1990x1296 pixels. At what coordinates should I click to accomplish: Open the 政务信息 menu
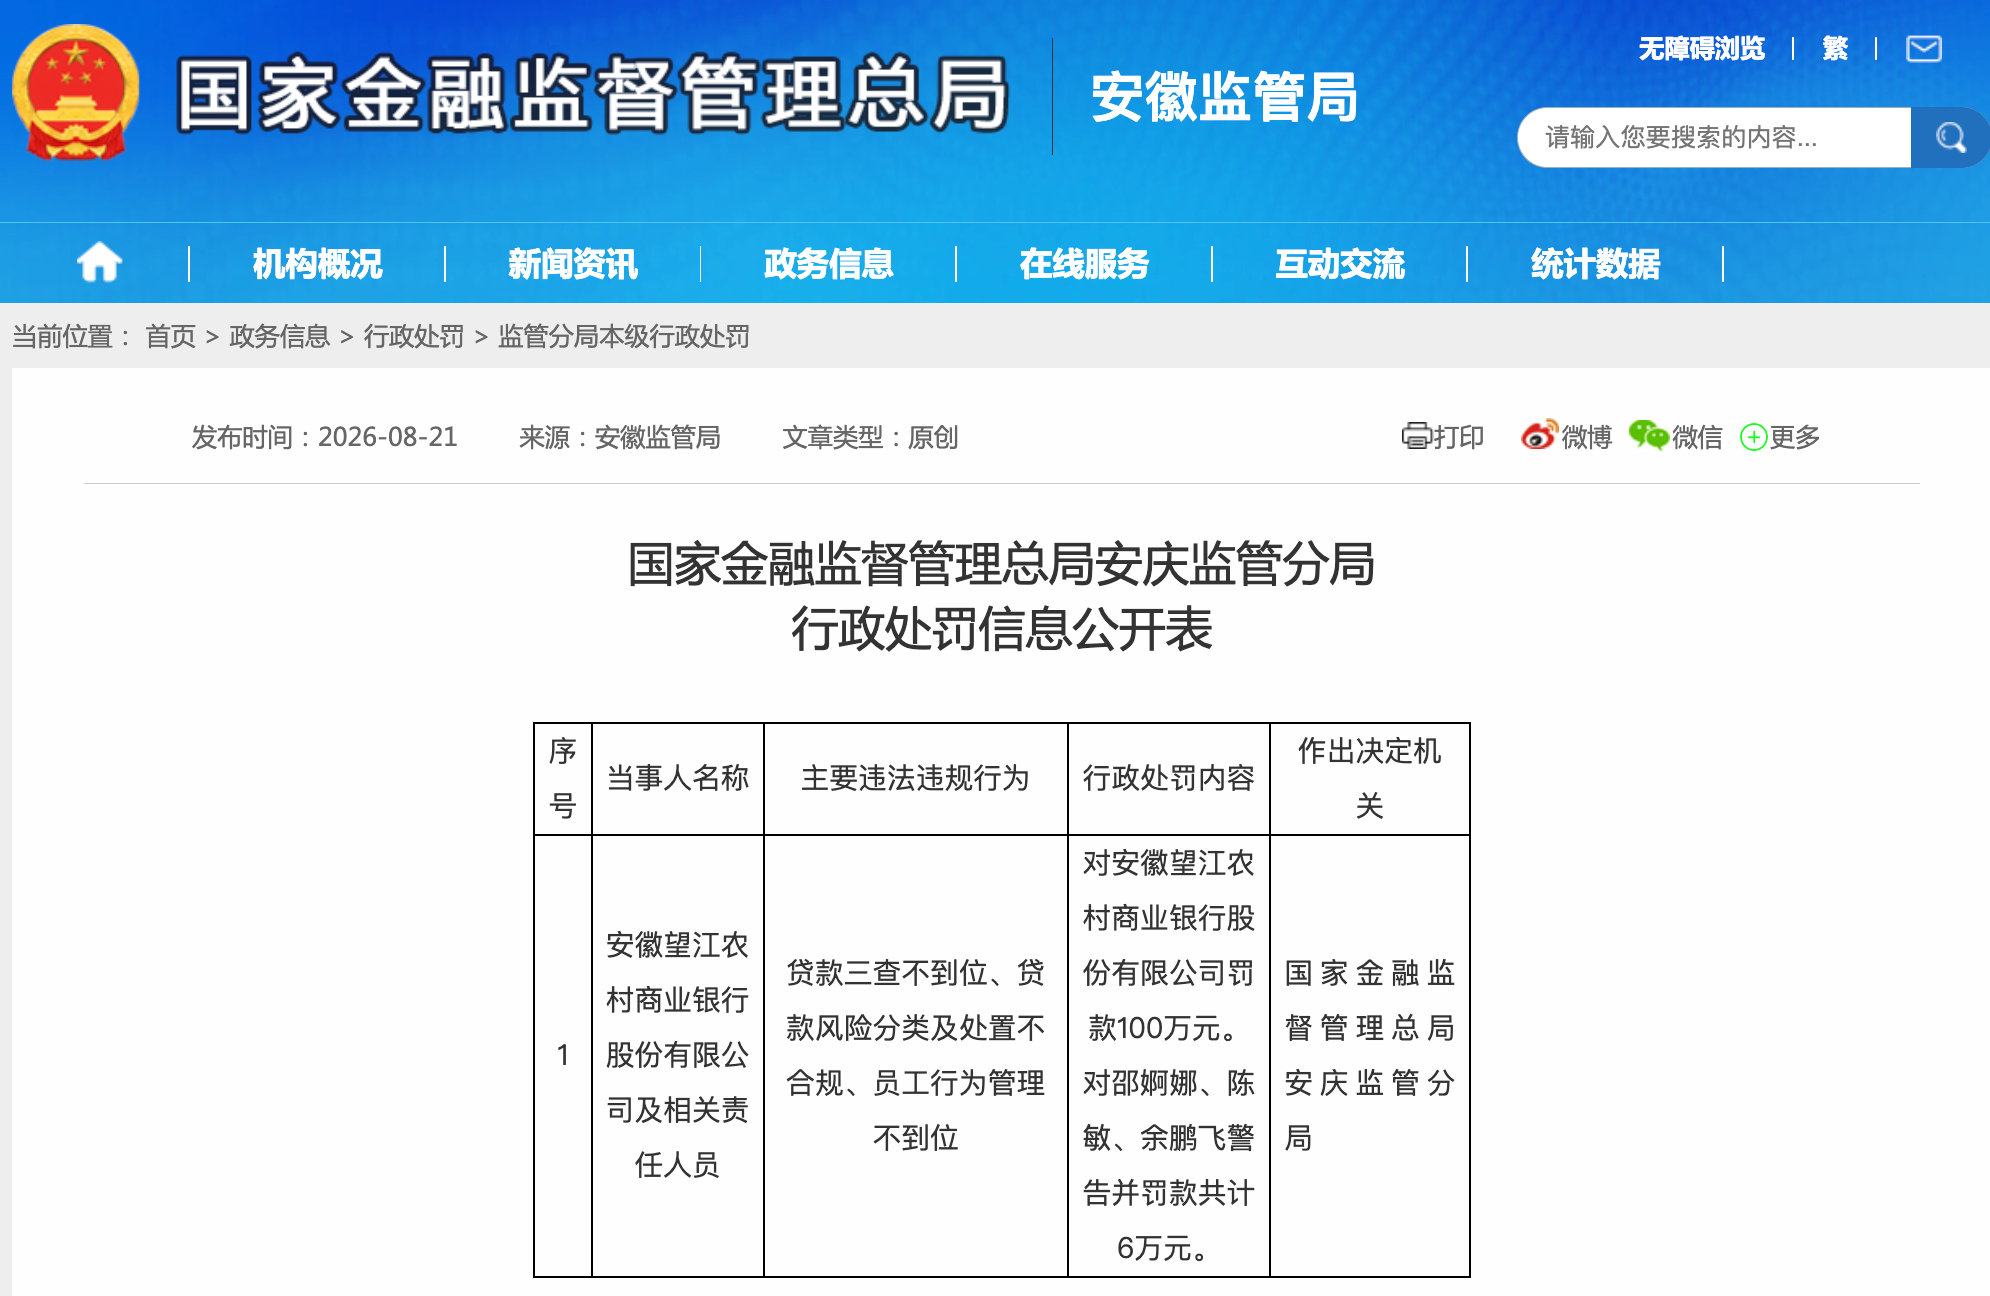pyautogui.click(x=828, y=263)
